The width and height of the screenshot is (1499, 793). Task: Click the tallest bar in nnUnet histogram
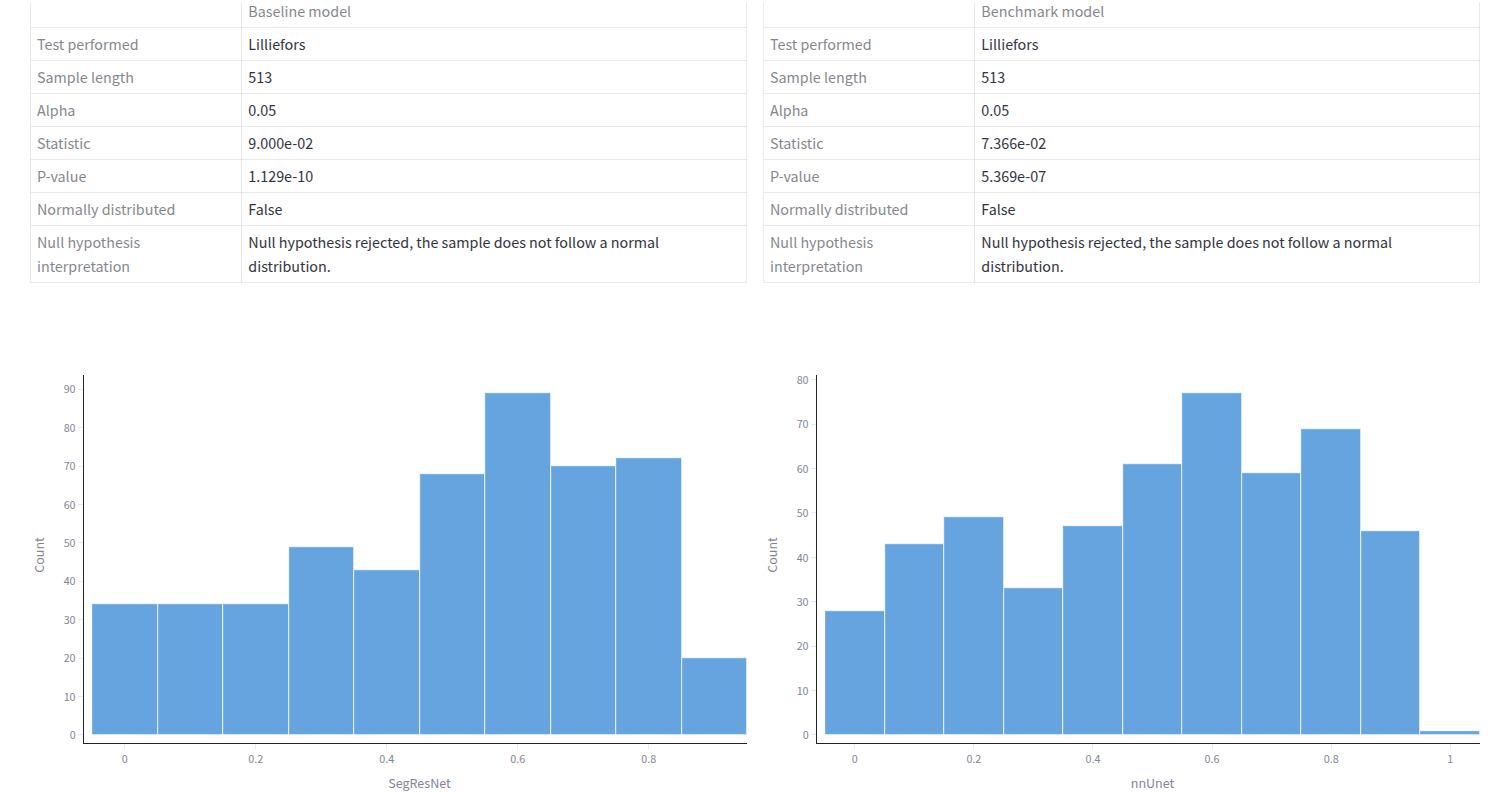point(1211,563)
